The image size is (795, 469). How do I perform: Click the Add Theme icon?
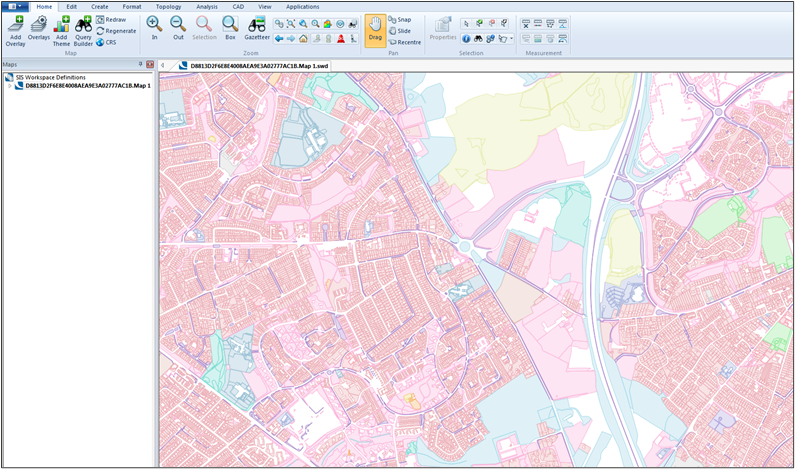tap(61, 26)
